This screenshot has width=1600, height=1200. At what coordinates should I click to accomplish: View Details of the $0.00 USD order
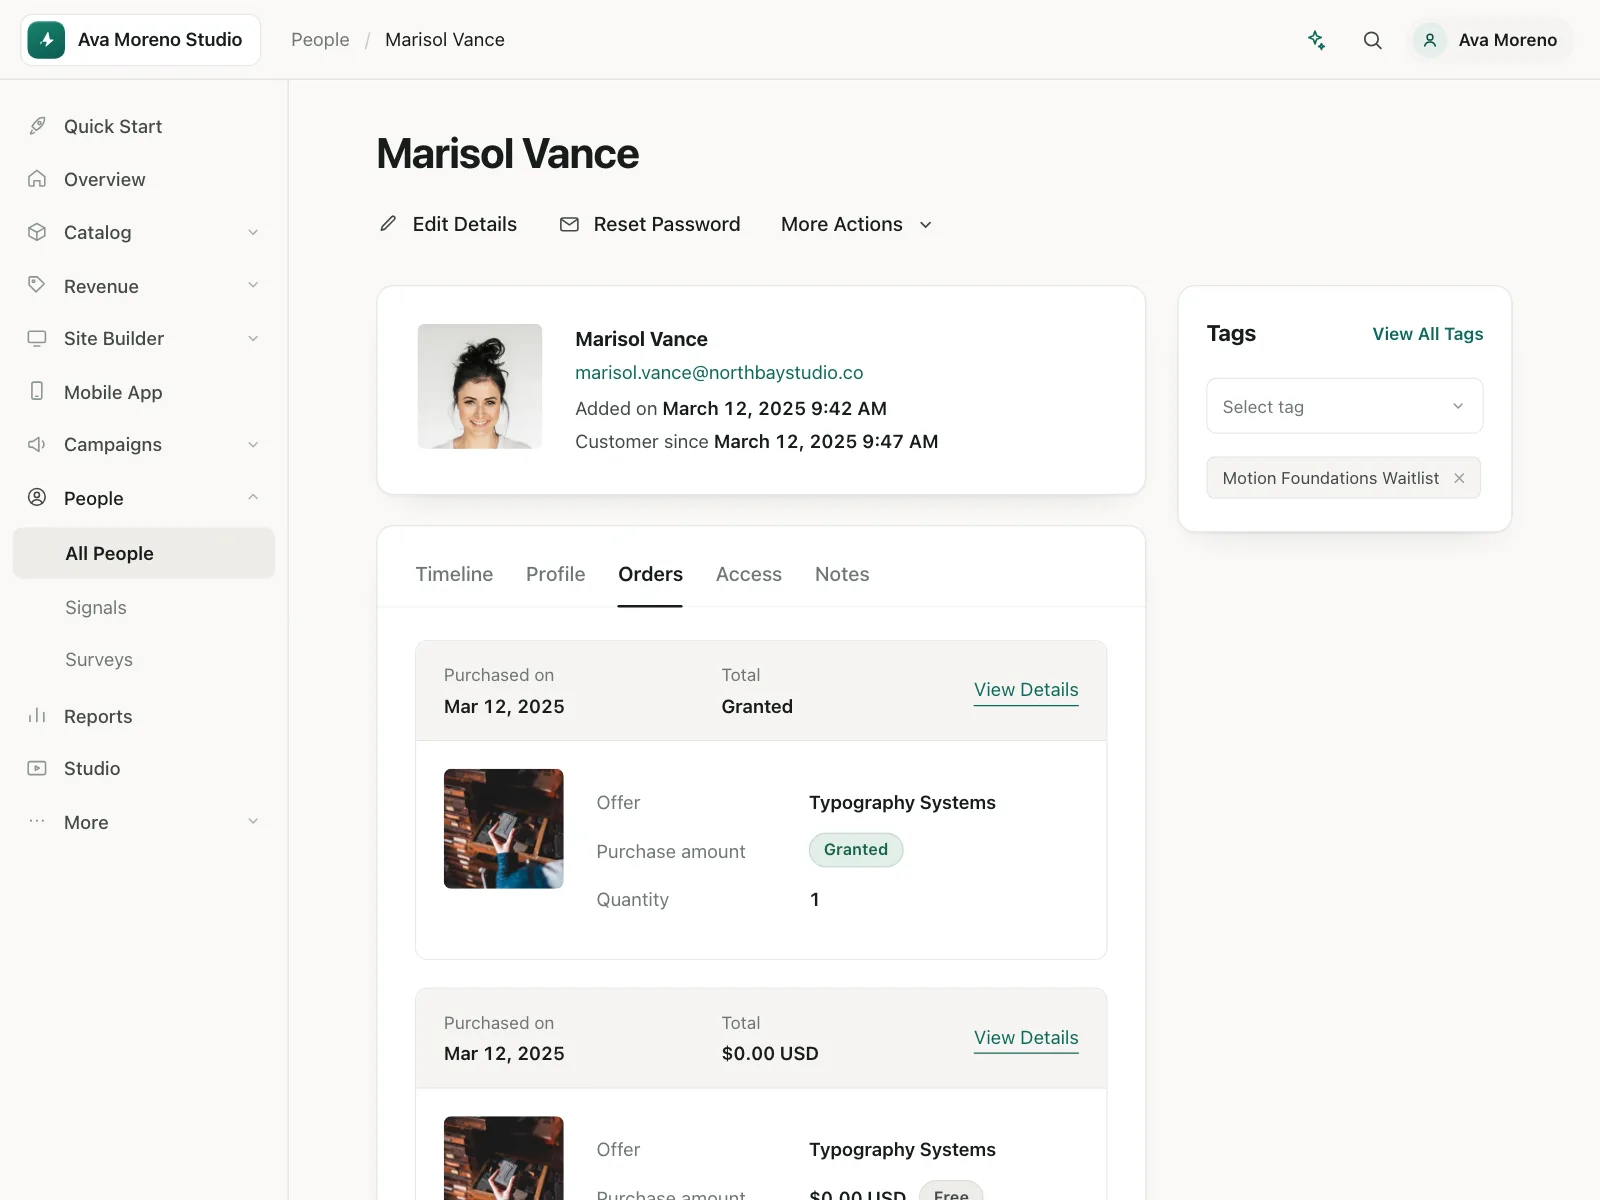pos(1026,1038)
